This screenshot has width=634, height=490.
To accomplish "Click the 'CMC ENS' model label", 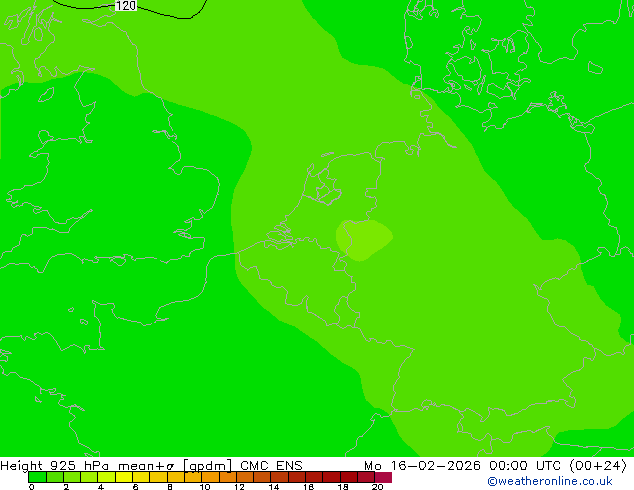I will click(271, 466).
